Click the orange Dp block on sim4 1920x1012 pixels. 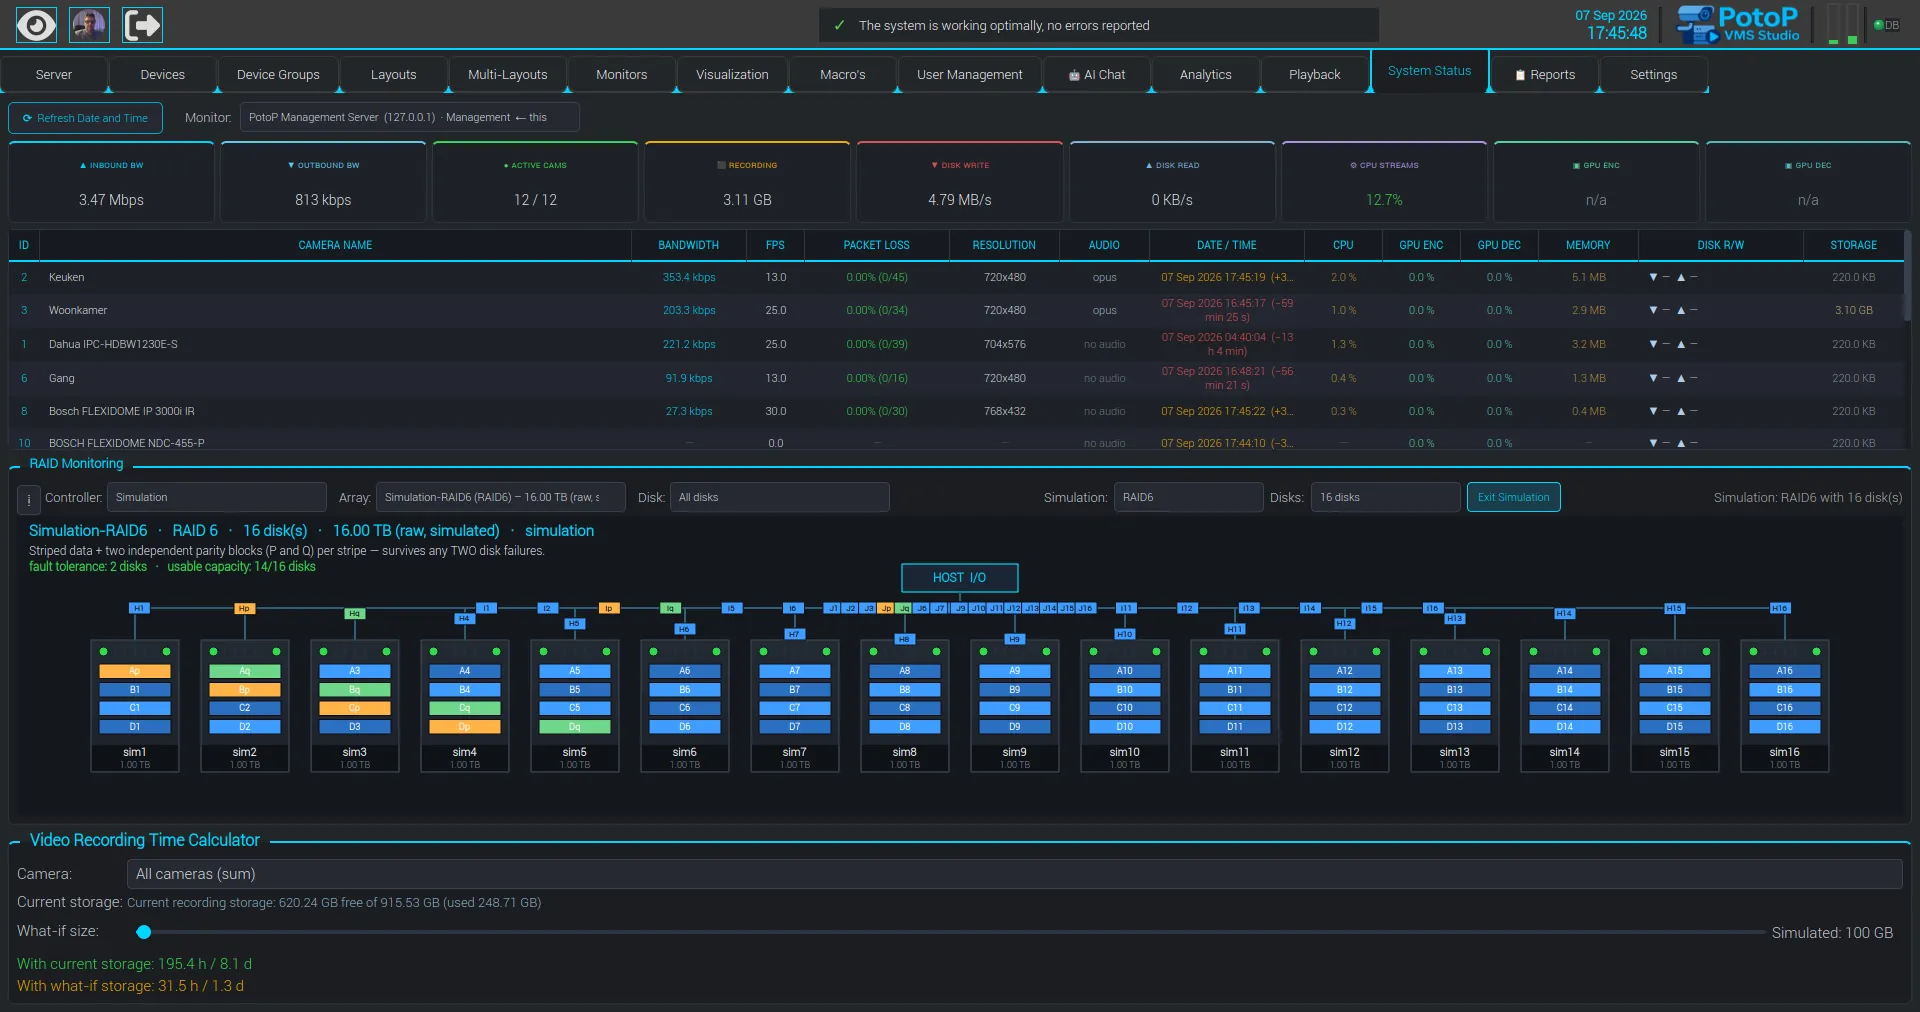coord(465,727)
